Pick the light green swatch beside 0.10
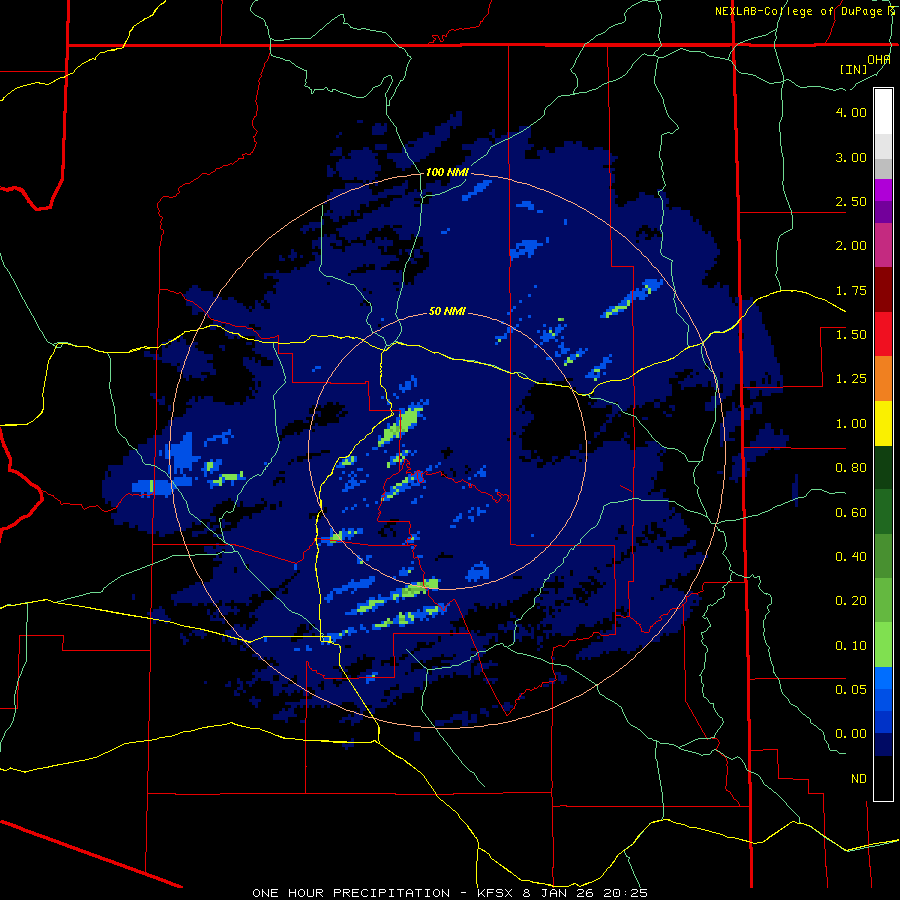Screen dimensions: 900x900 883,645
